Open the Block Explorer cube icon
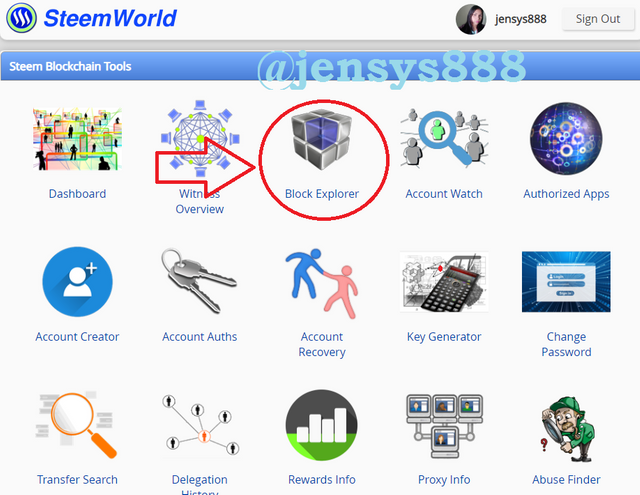Image resolution: width=640 pixels, height=495 pixels. [x=322, y=139]
